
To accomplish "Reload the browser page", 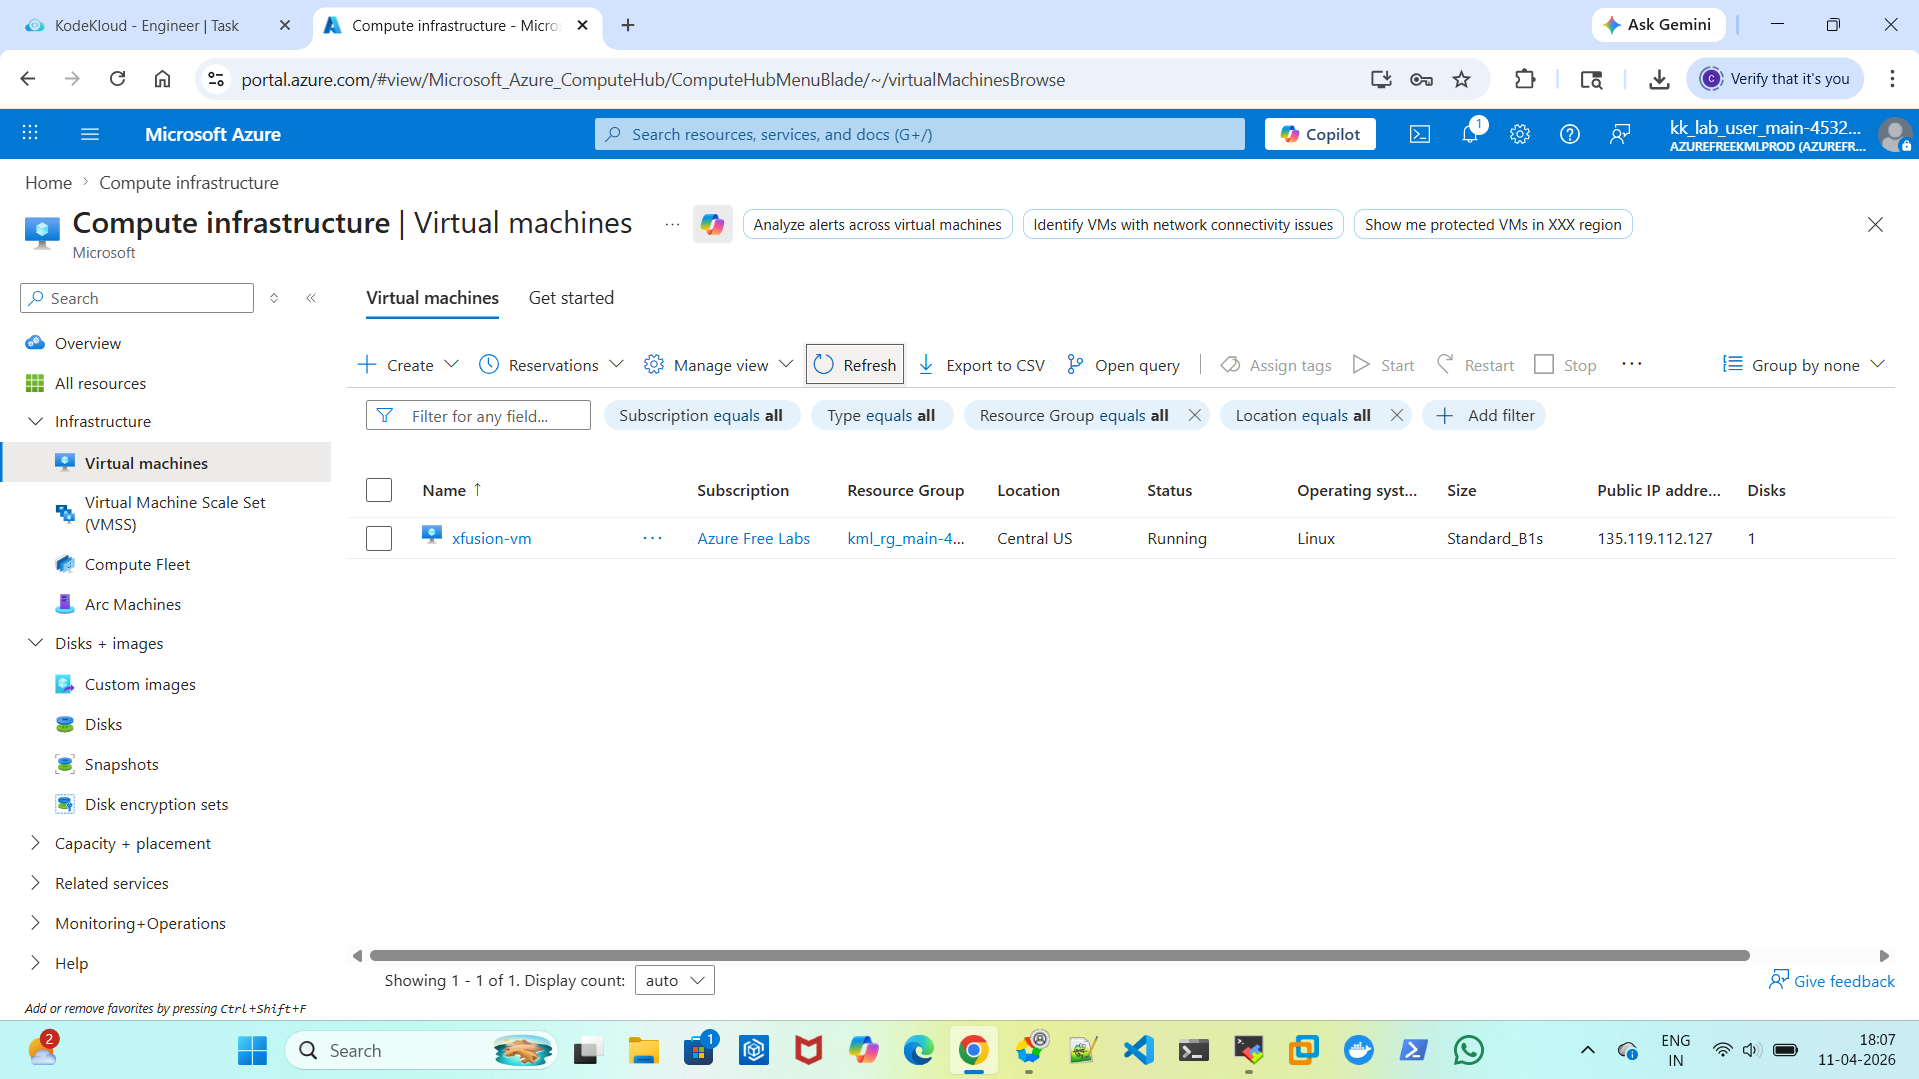I will (x=117, y=79).
